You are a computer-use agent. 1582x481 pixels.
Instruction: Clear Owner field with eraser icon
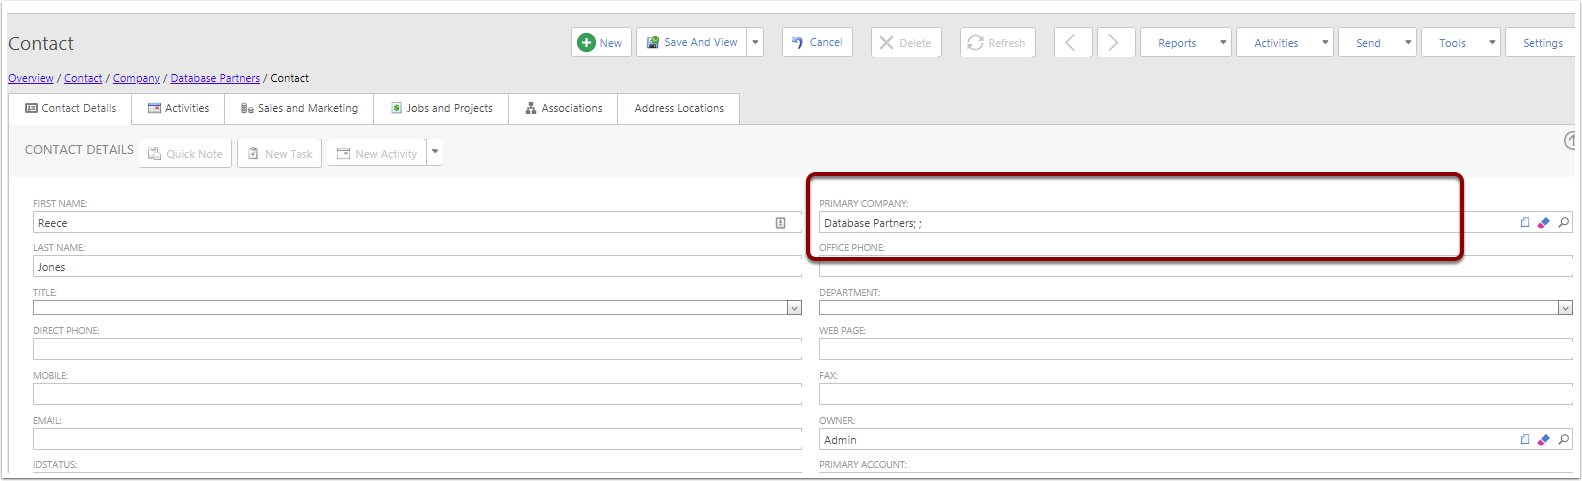point(1543,439)
